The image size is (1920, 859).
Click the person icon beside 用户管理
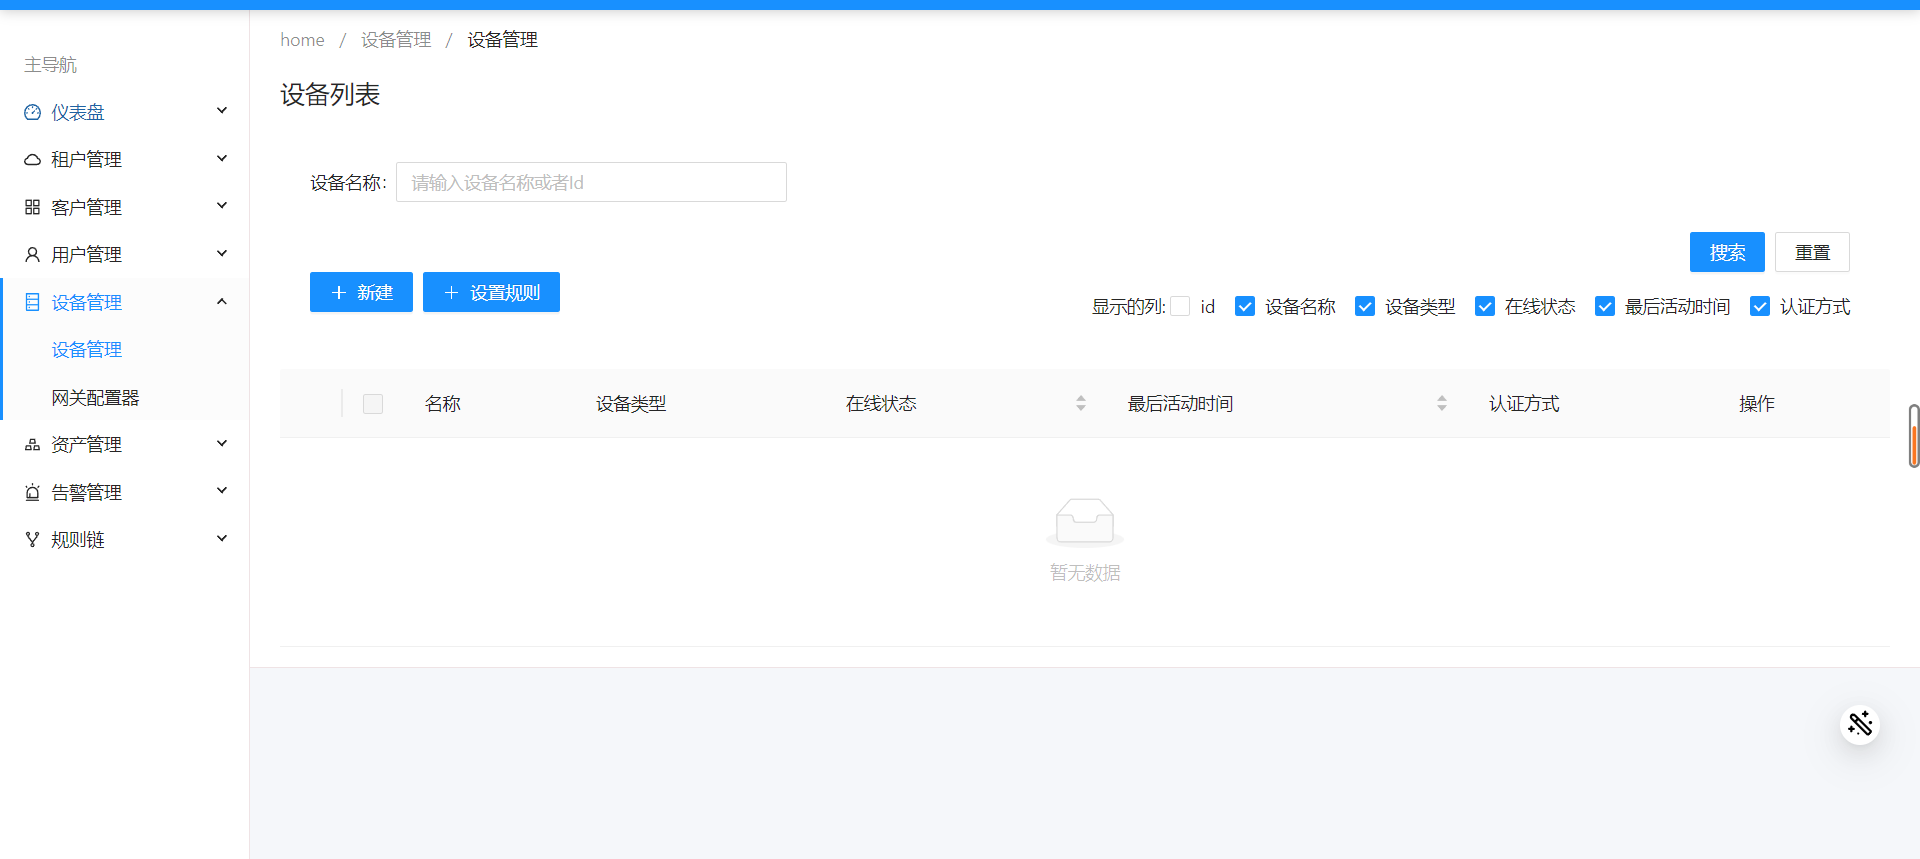pos(32,255)
